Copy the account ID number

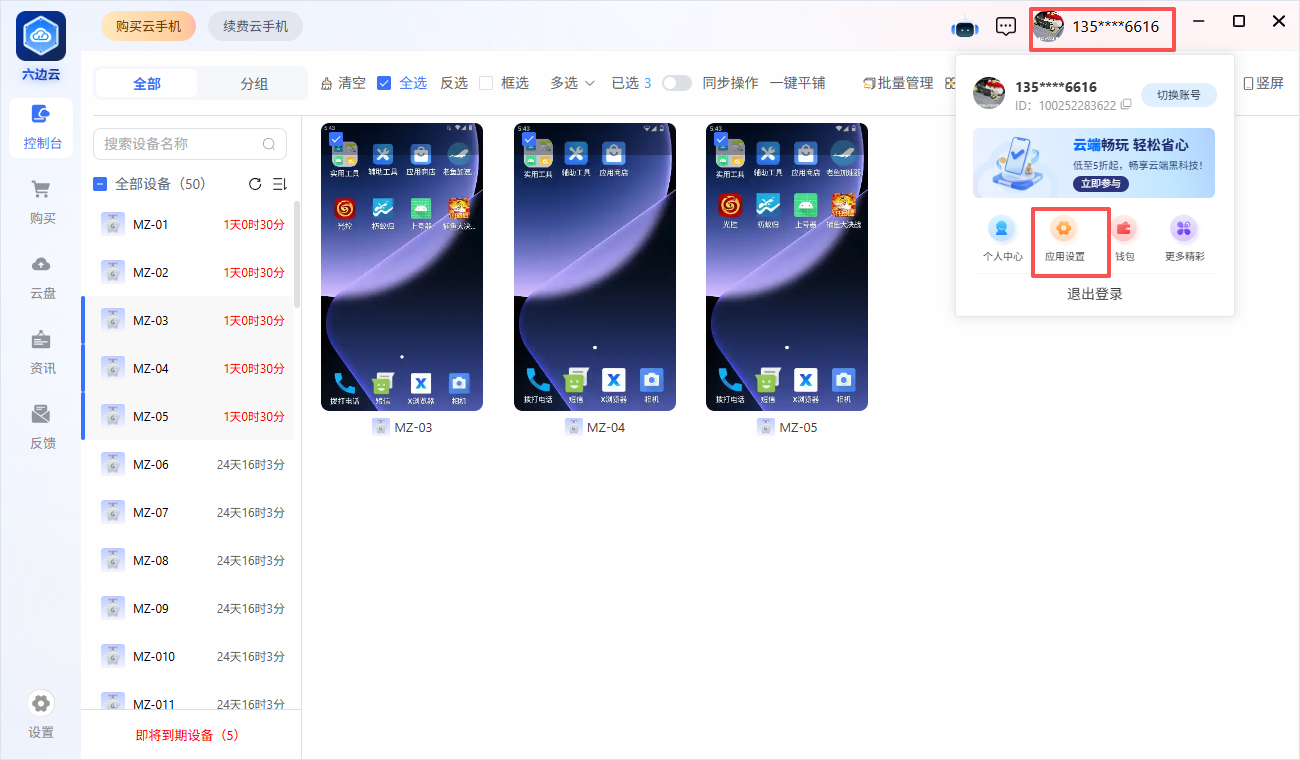pos(1126,105)
